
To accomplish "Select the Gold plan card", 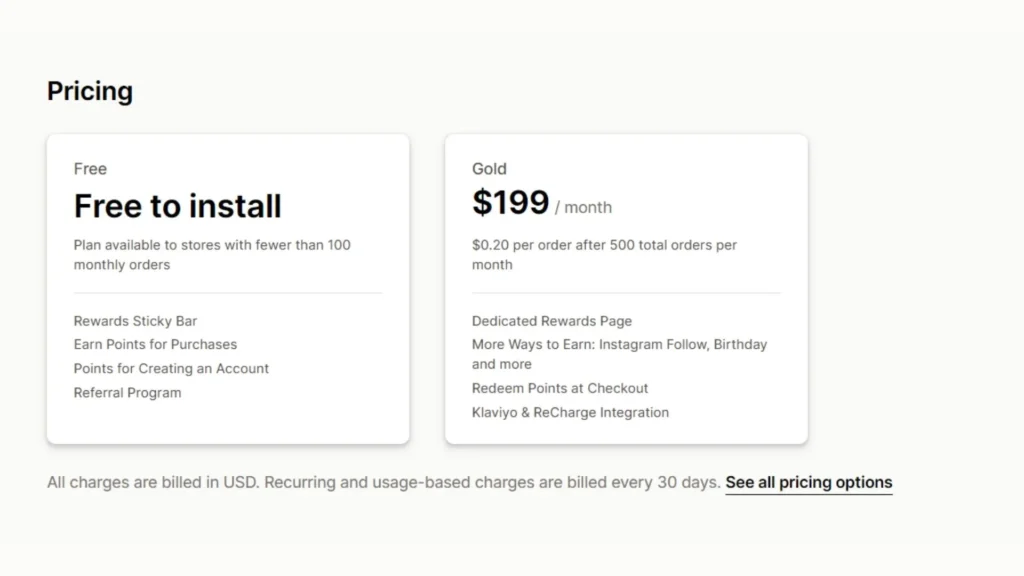I will click(x=626, y=287).
